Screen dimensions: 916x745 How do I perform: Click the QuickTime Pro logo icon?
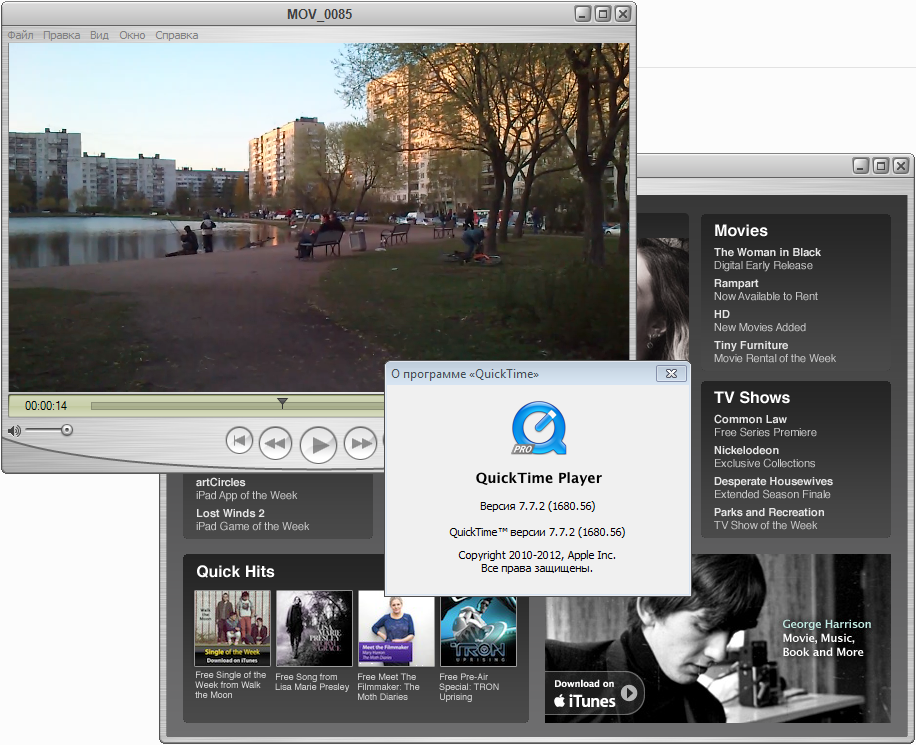click(x=539, y=428)
